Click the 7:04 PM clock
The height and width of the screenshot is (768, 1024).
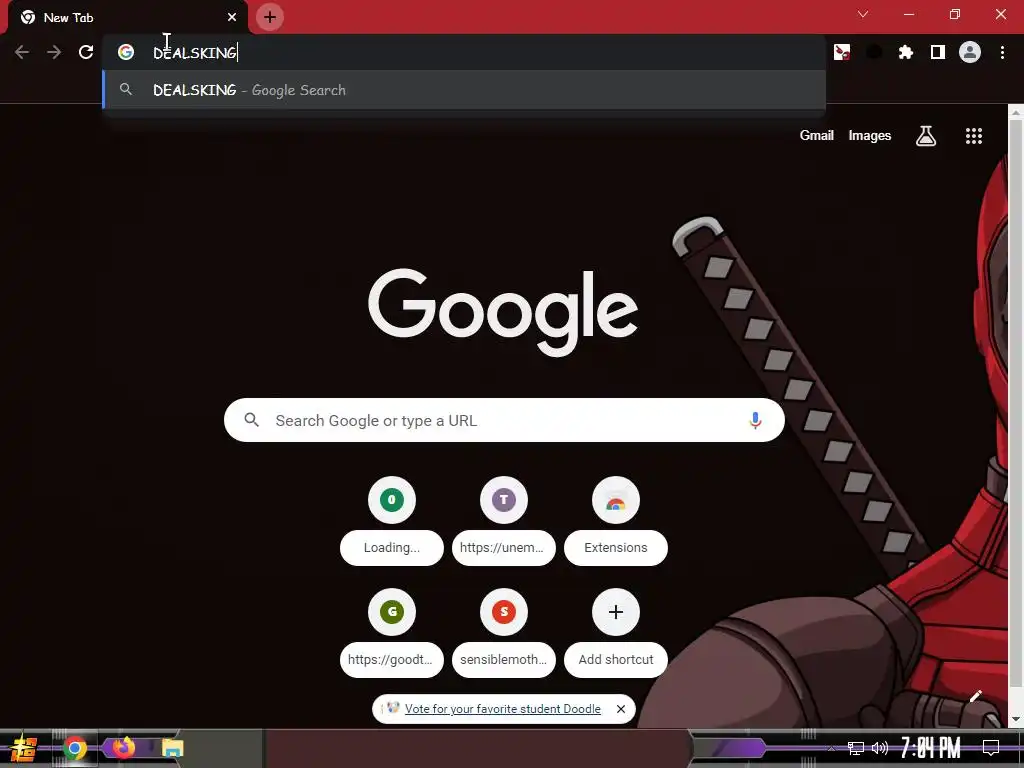(x=931, y=748)
